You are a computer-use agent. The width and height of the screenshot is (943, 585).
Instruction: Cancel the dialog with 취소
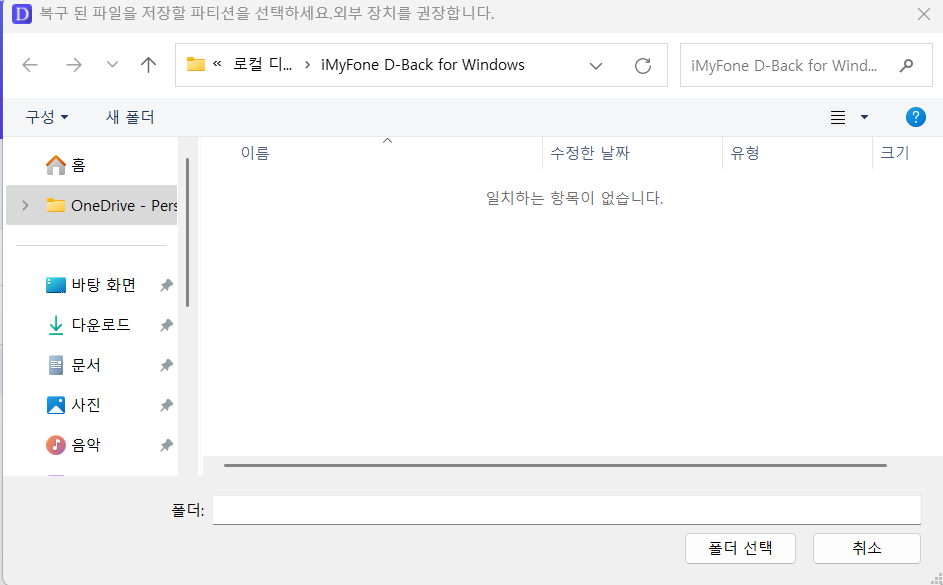(867, 548)
